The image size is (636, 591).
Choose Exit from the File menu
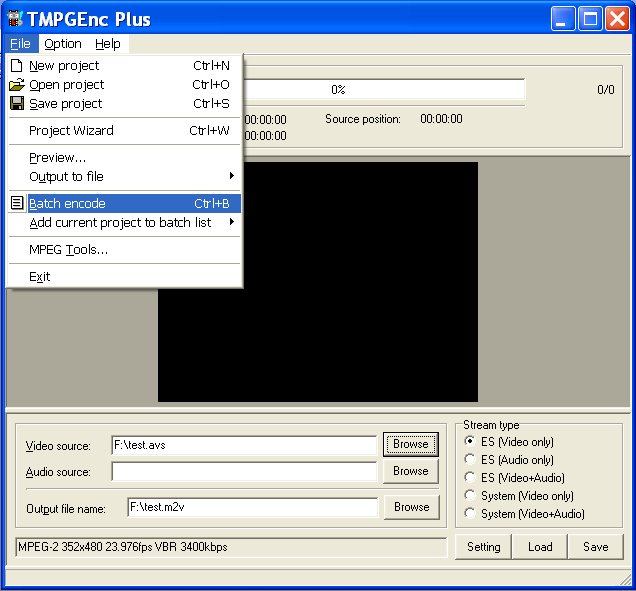tap(125, 277)
